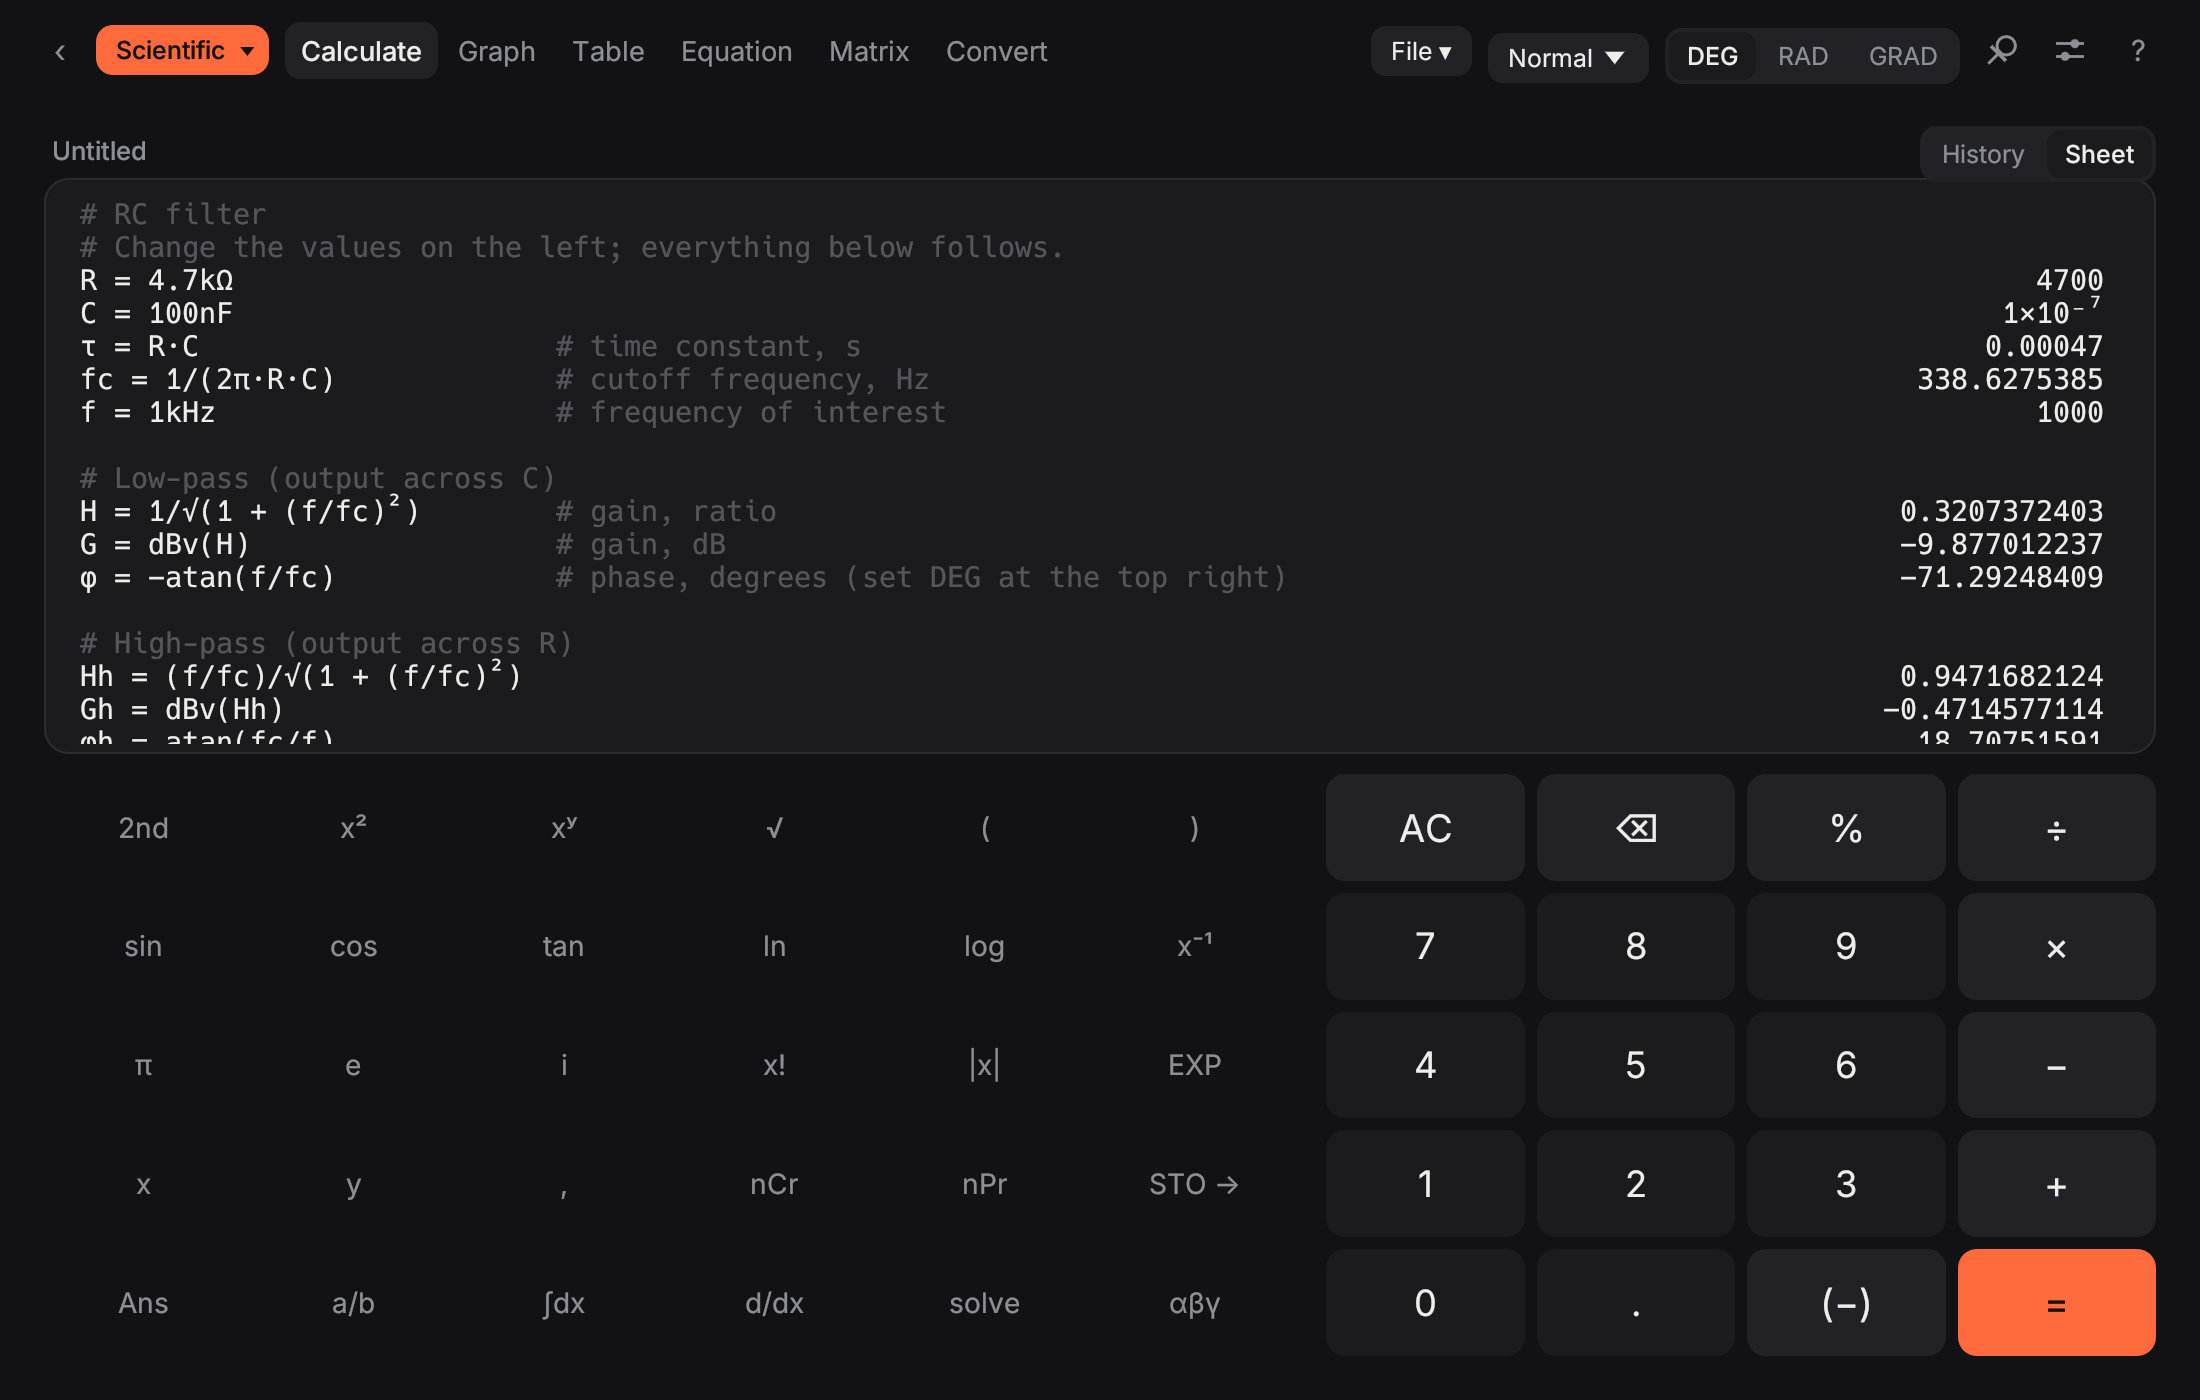The width and height of the screenshot is (2200, 1400).
Task: Click the AC clear button
Action: point(1425,828)
